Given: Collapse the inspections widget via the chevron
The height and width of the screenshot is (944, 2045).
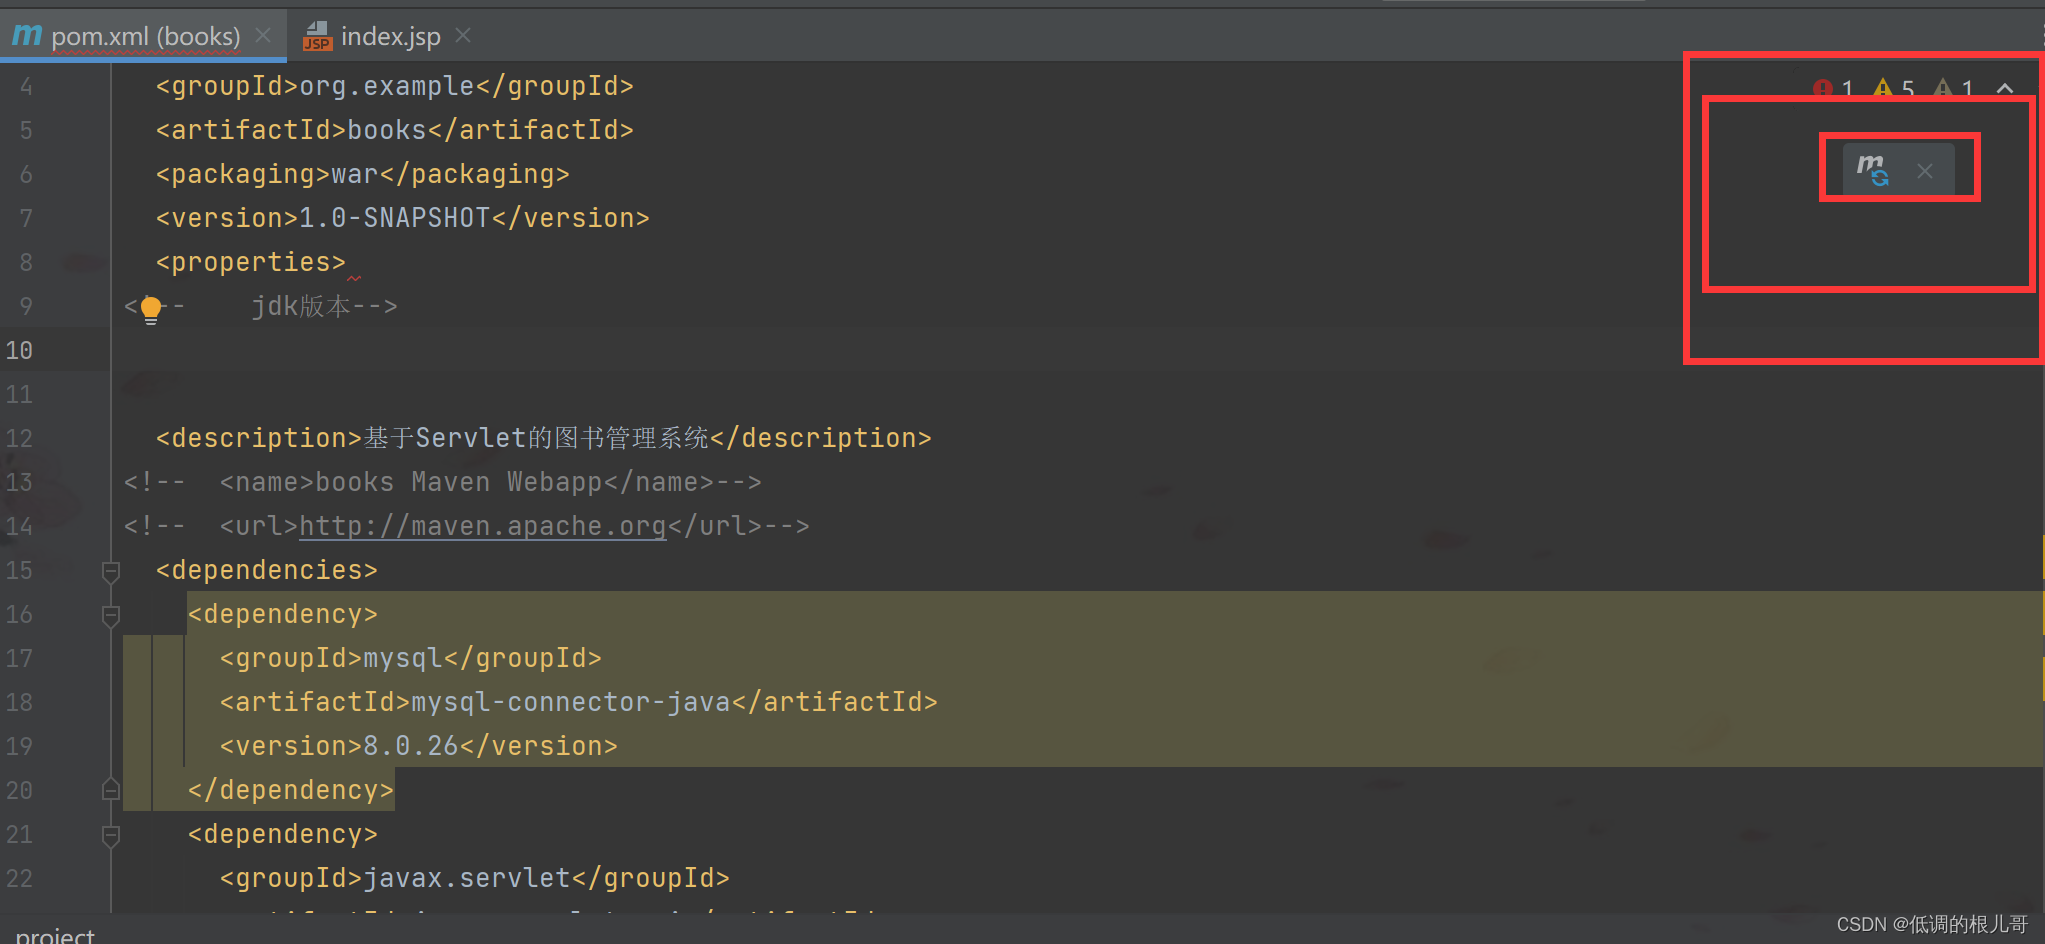Looking at the screenshot, I should click(x=2006, y=88).
